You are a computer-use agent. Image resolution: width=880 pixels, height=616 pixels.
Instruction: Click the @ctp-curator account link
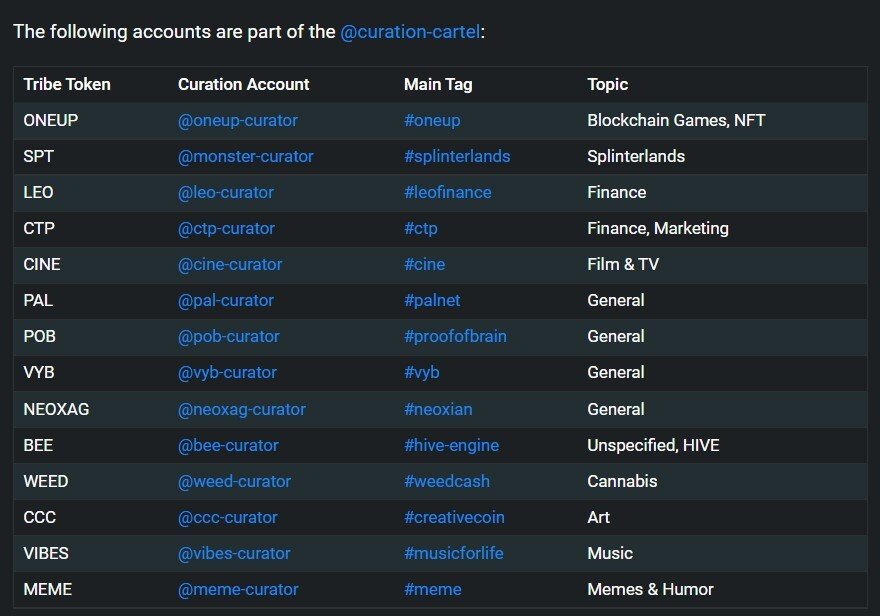click(226, 228)
